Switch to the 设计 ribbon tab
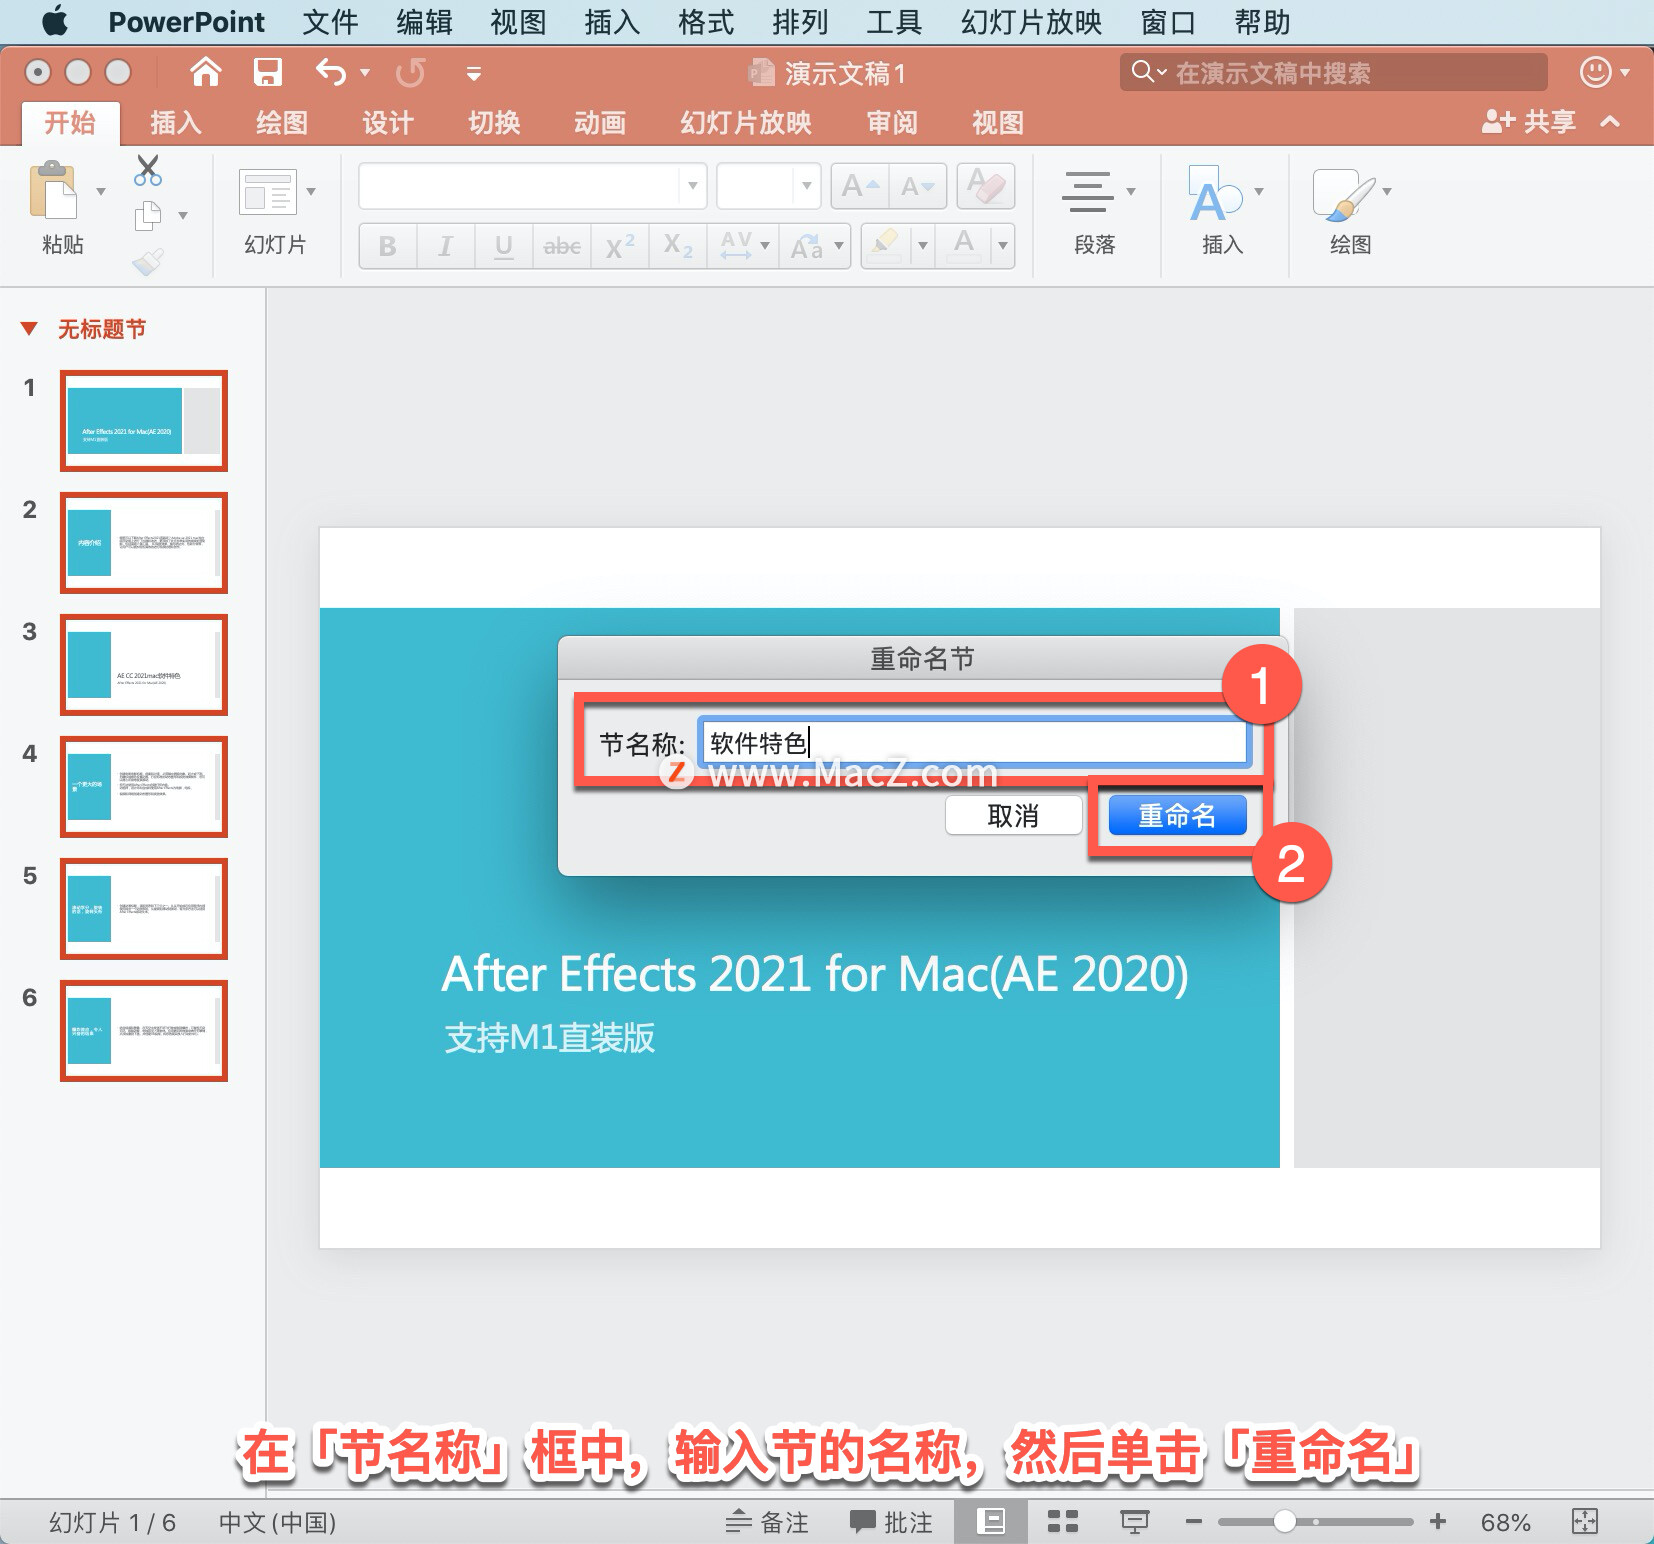The width and height of the screenshot is (1654, 1544). point(388,122)
